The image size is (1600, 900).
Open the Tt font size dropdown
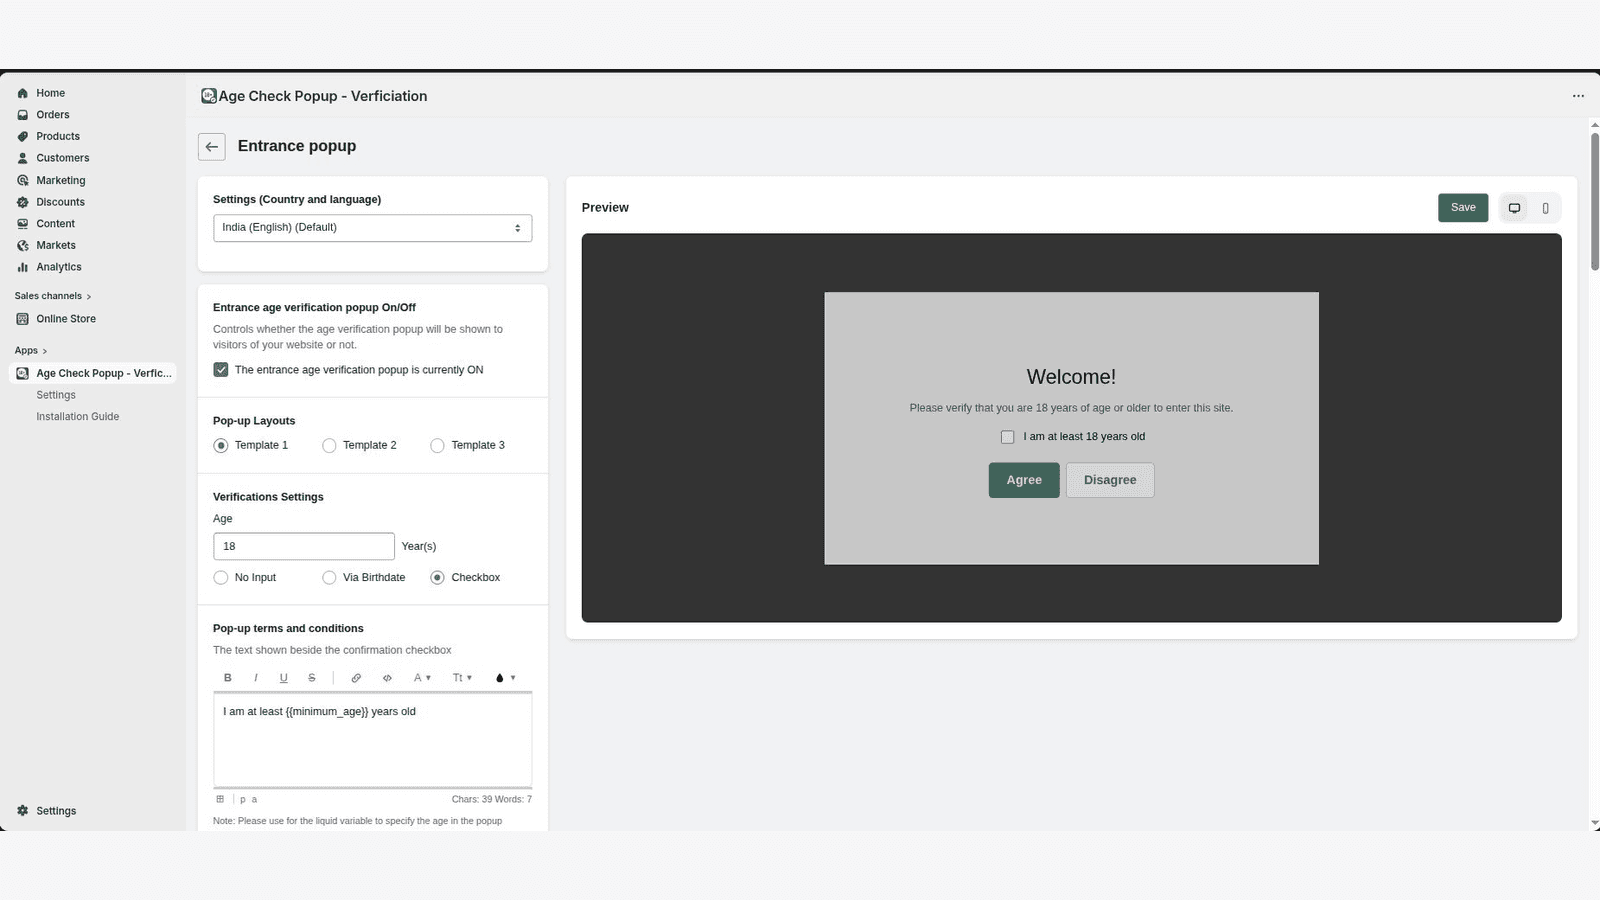(x=461, y=677)
